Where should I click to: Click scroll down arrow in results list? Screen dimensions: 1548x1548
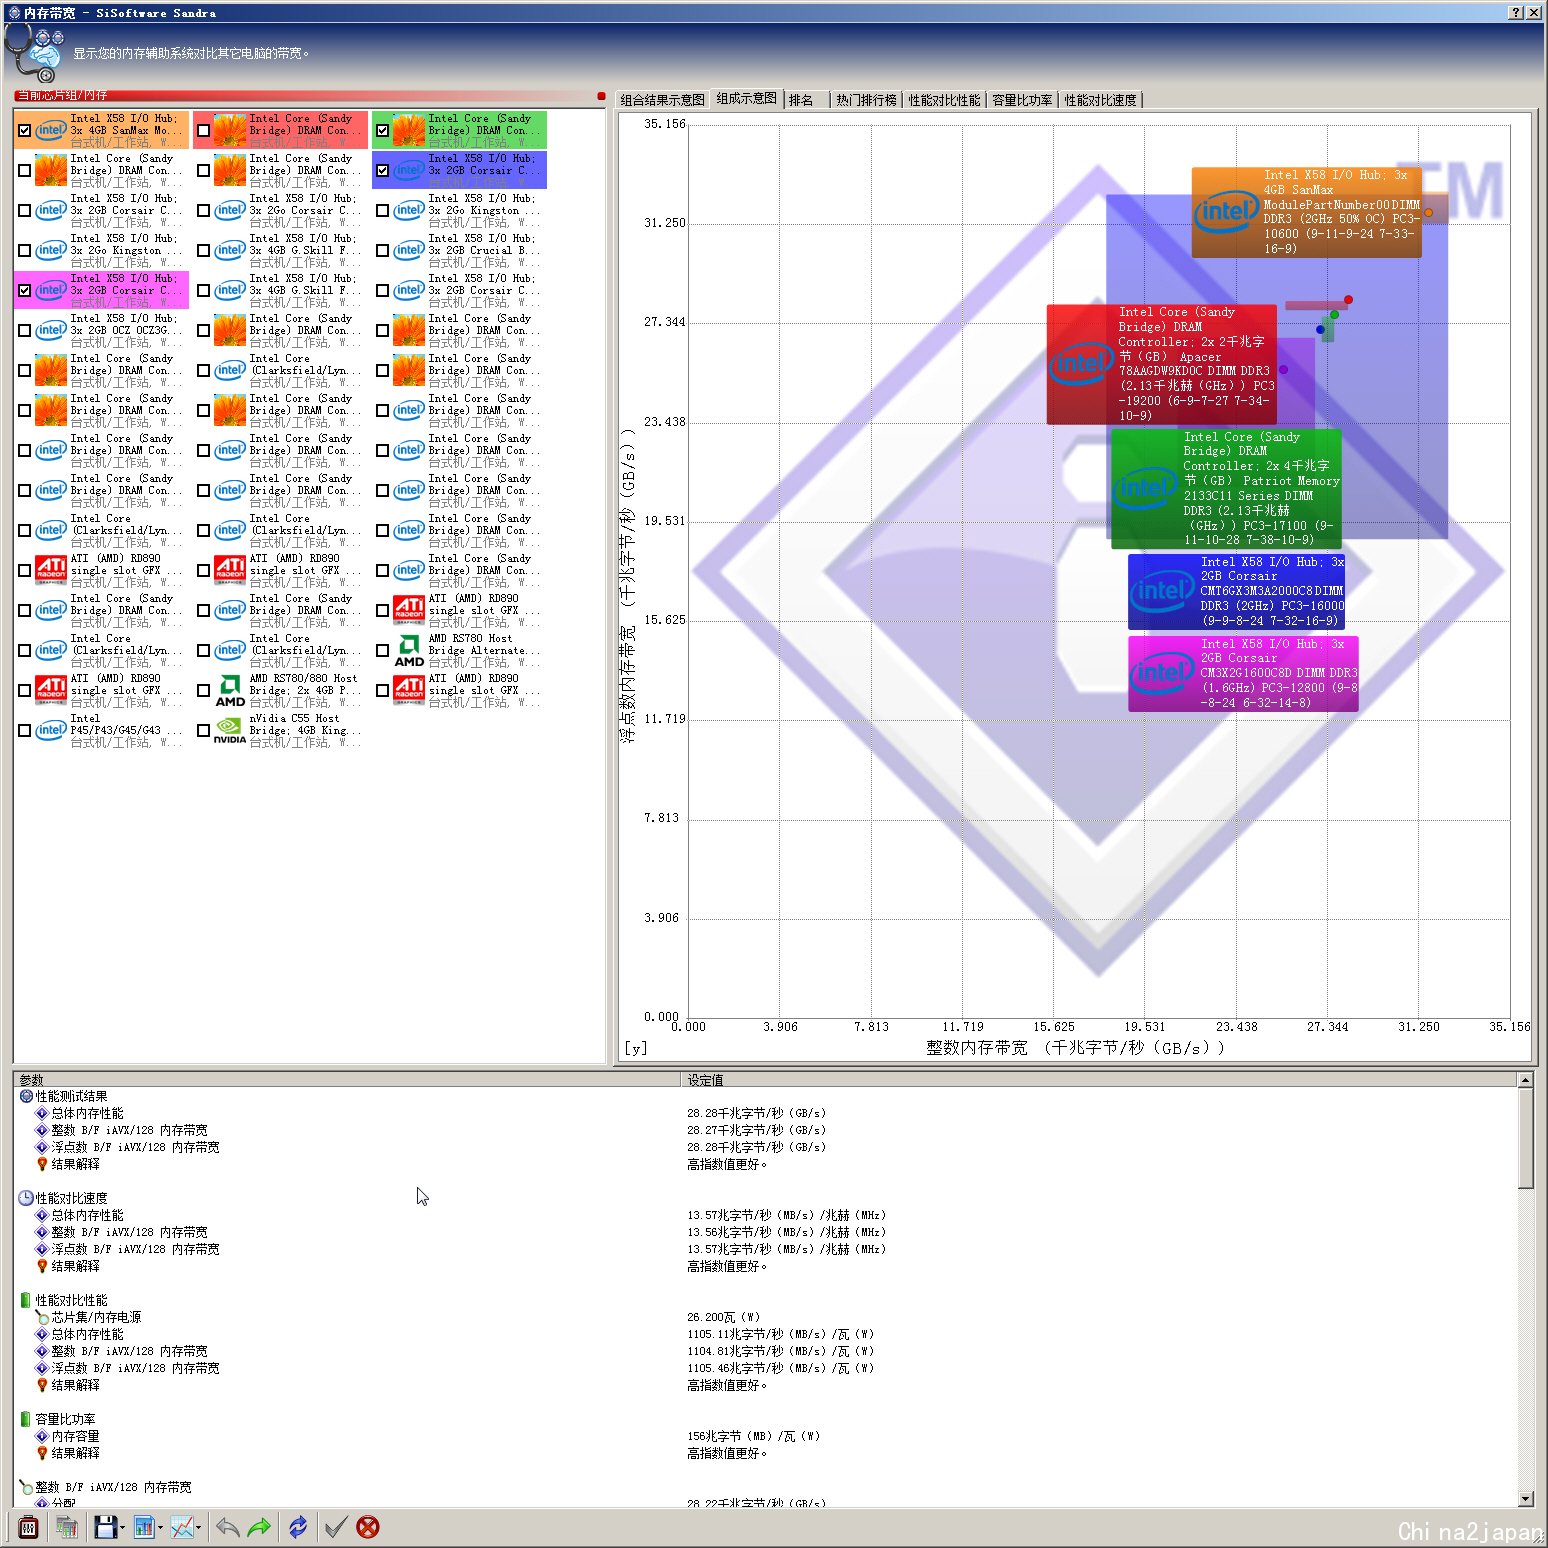pyautogui.click(x=1525, y=1498)
